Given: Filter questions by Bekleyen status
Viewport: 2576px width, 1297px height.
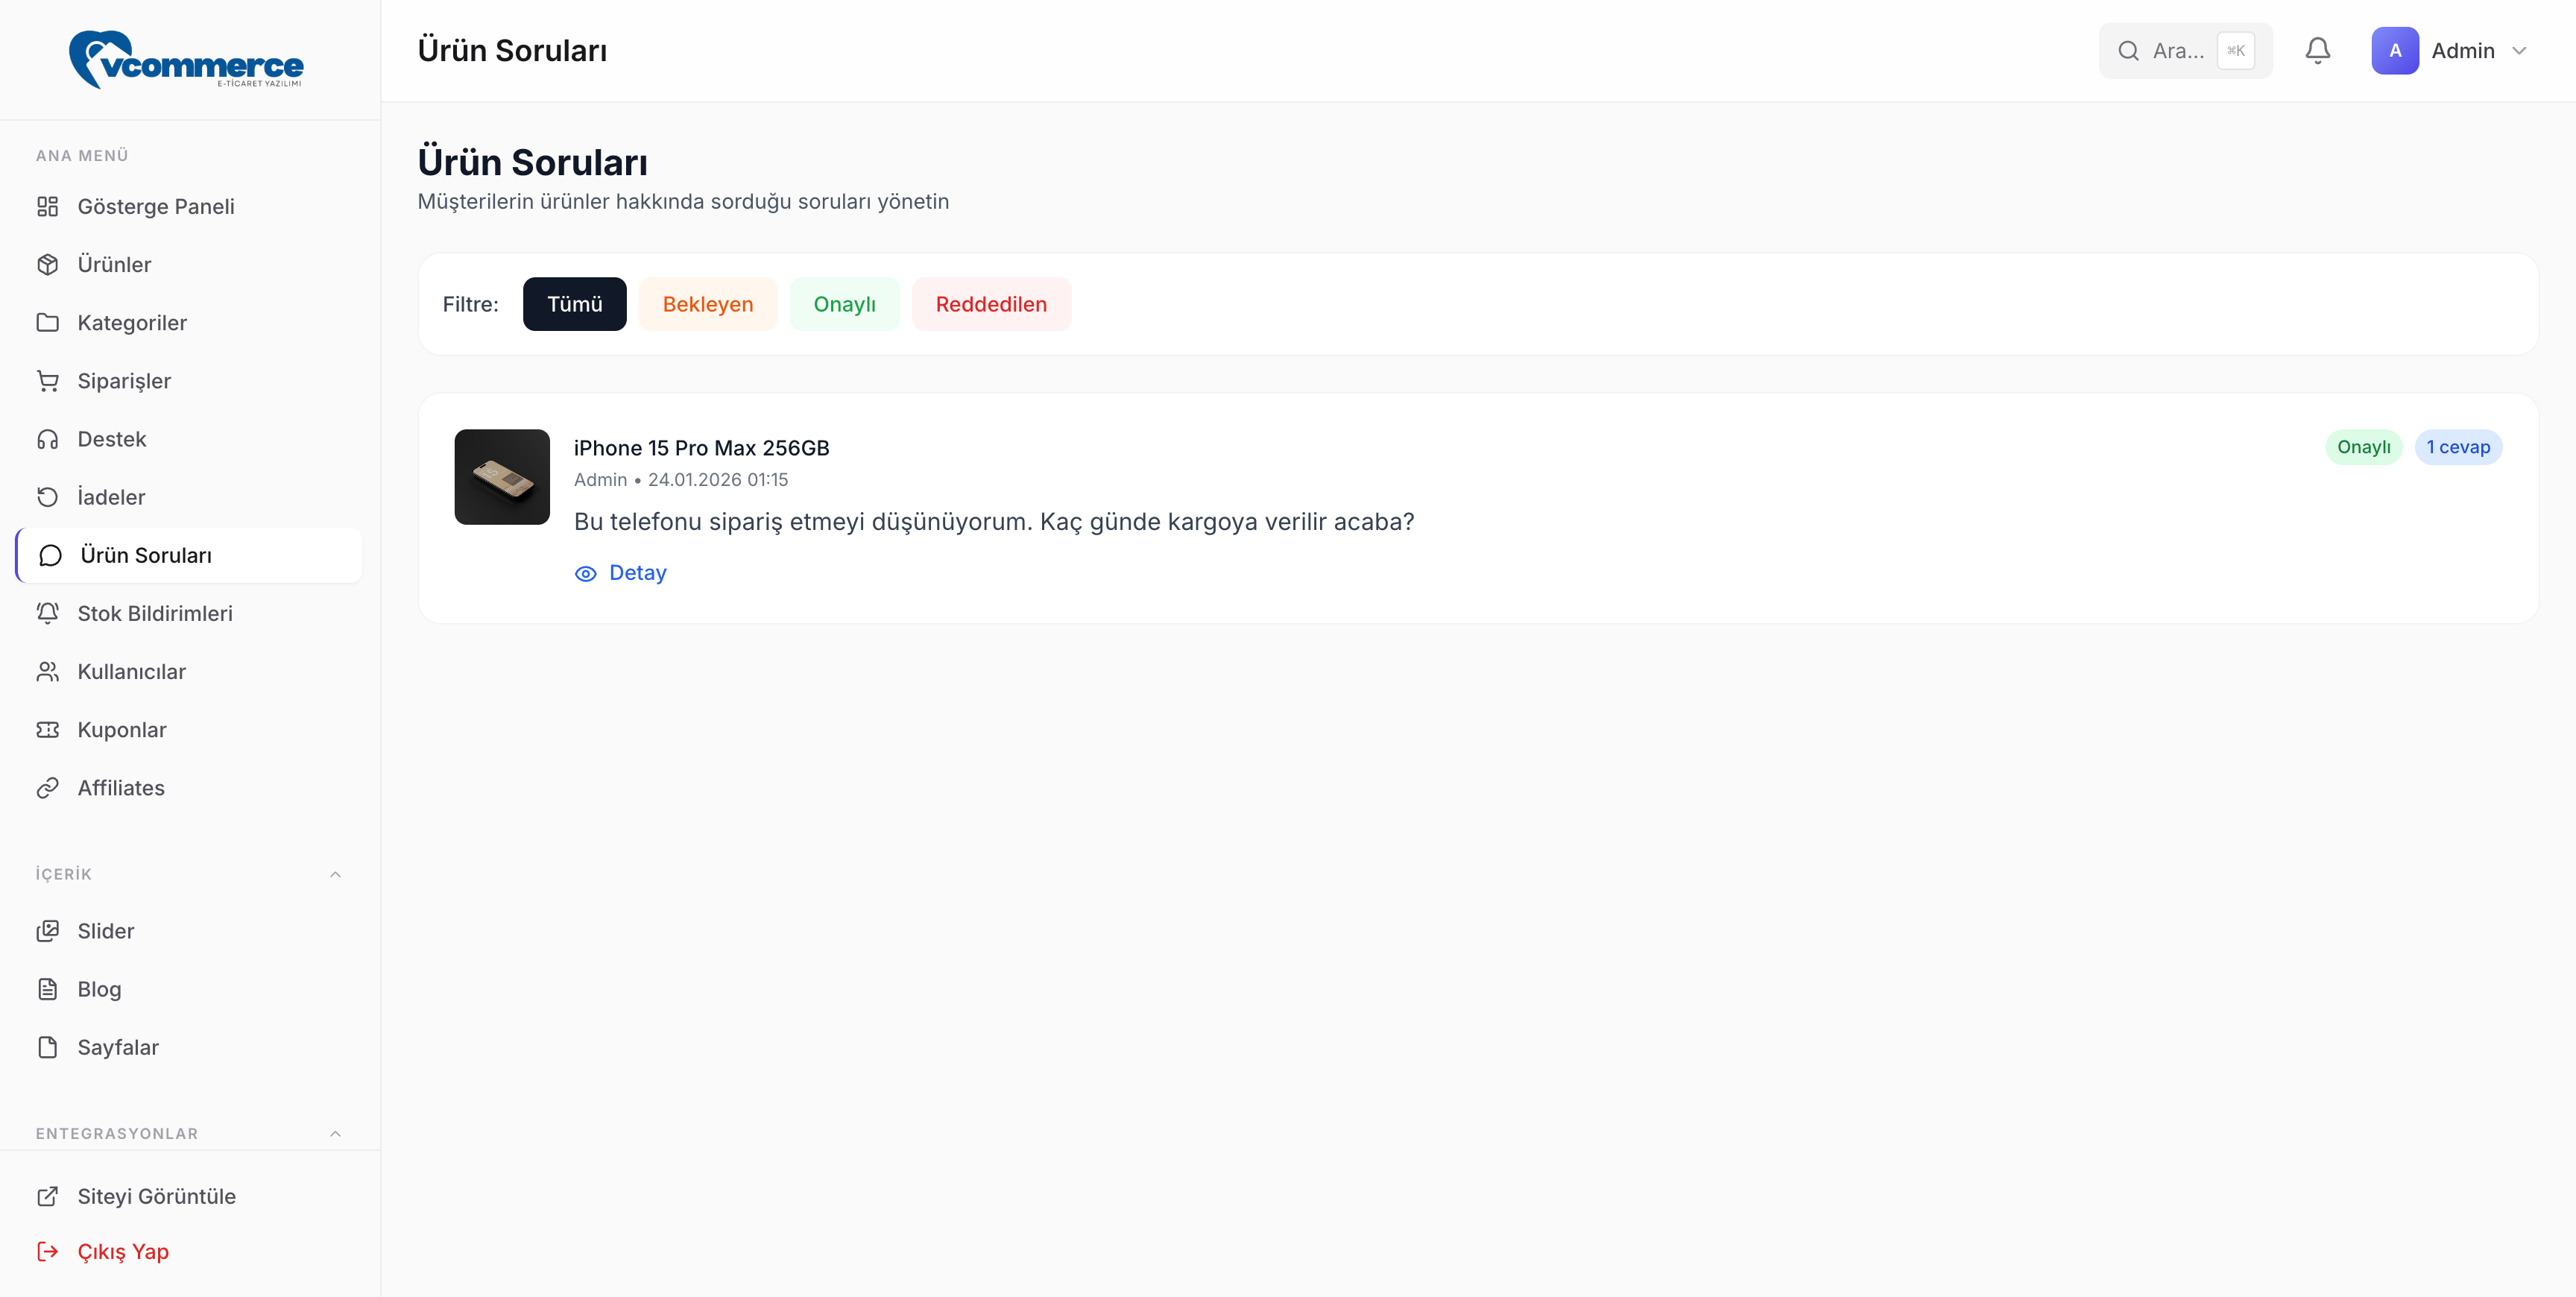Looking at the screenshot, I should (x=707, y=304).
